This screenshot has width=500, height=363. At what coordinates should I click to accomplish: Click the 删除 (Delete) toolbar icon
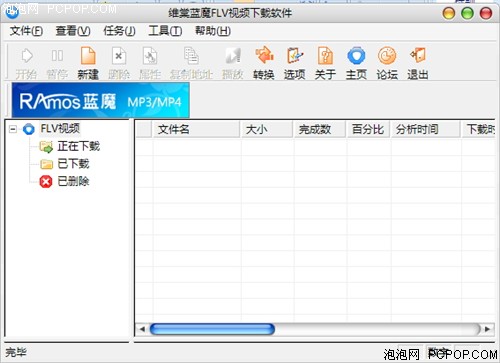pyautogui.click(x=119, y=56)
